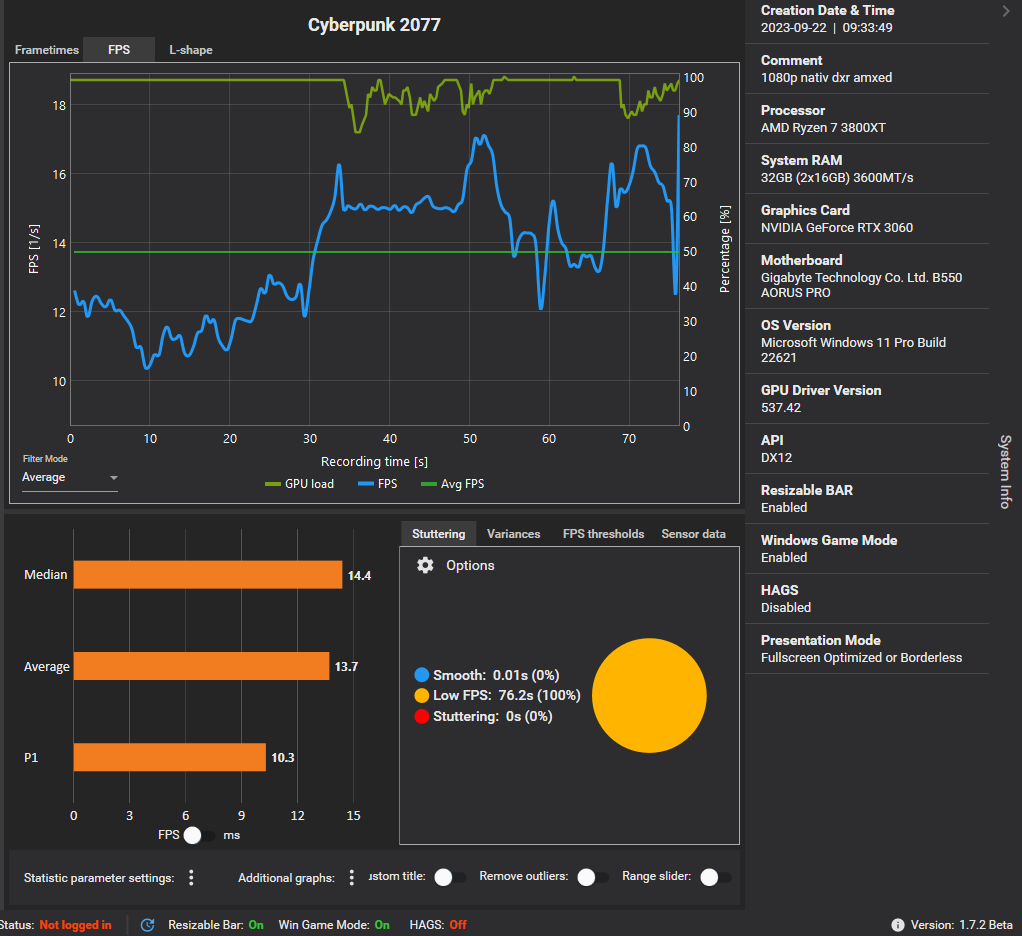Click the 'Recording time [s]' axis label
This screenshot has width=1022, height=936.
pyautogui.click(x=374, y=461)
